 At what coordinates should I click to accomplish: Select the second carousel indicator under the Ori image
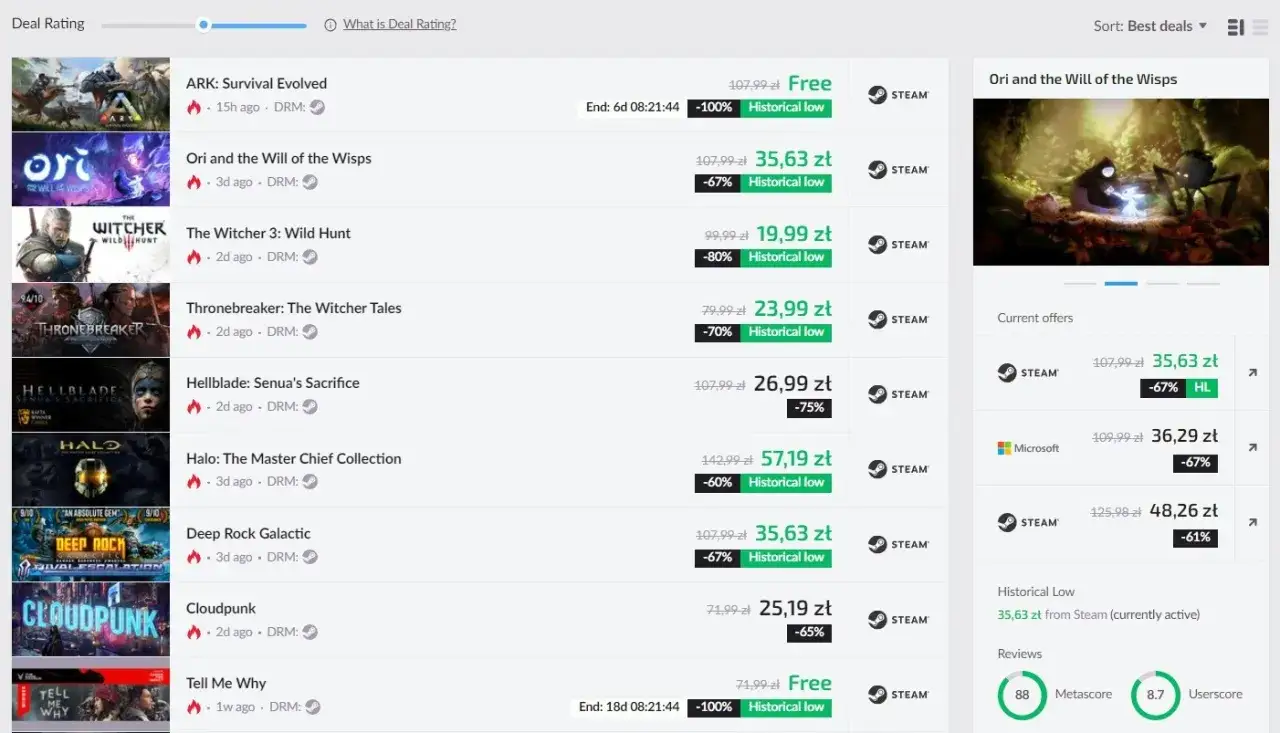[1120, 283]
